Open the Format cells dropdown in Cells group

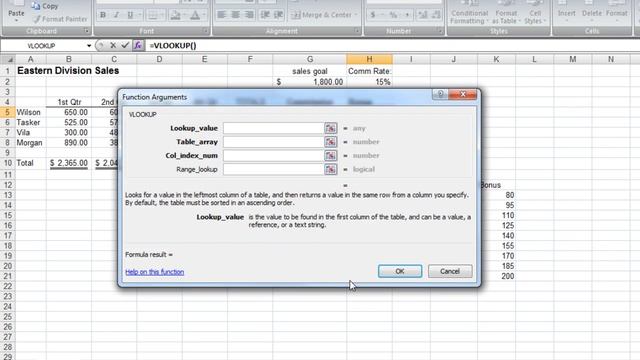click(x=616, y=12)
